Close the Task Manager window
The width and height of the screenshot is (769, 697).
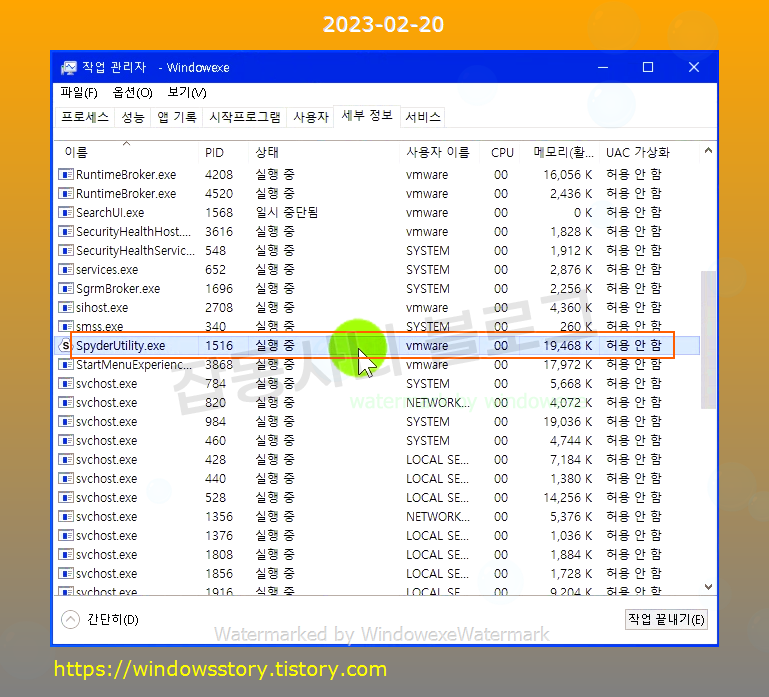693,67
